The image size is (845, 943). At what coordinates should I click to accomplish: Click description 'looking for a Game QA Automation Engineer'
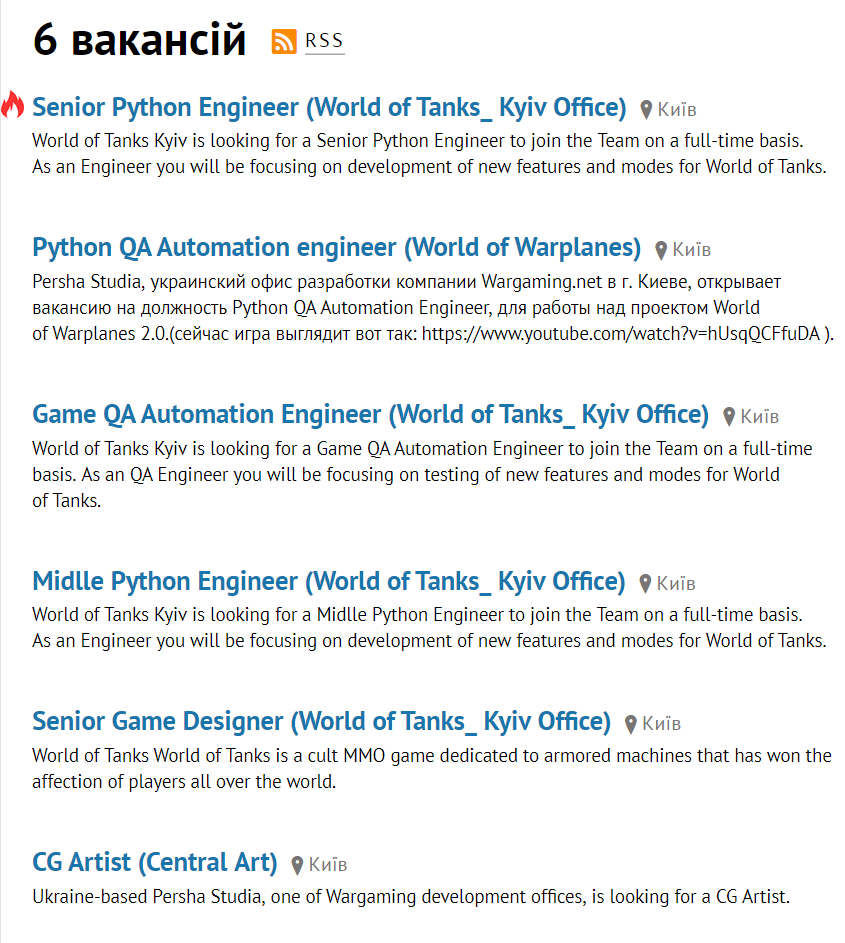pos(422,475)
